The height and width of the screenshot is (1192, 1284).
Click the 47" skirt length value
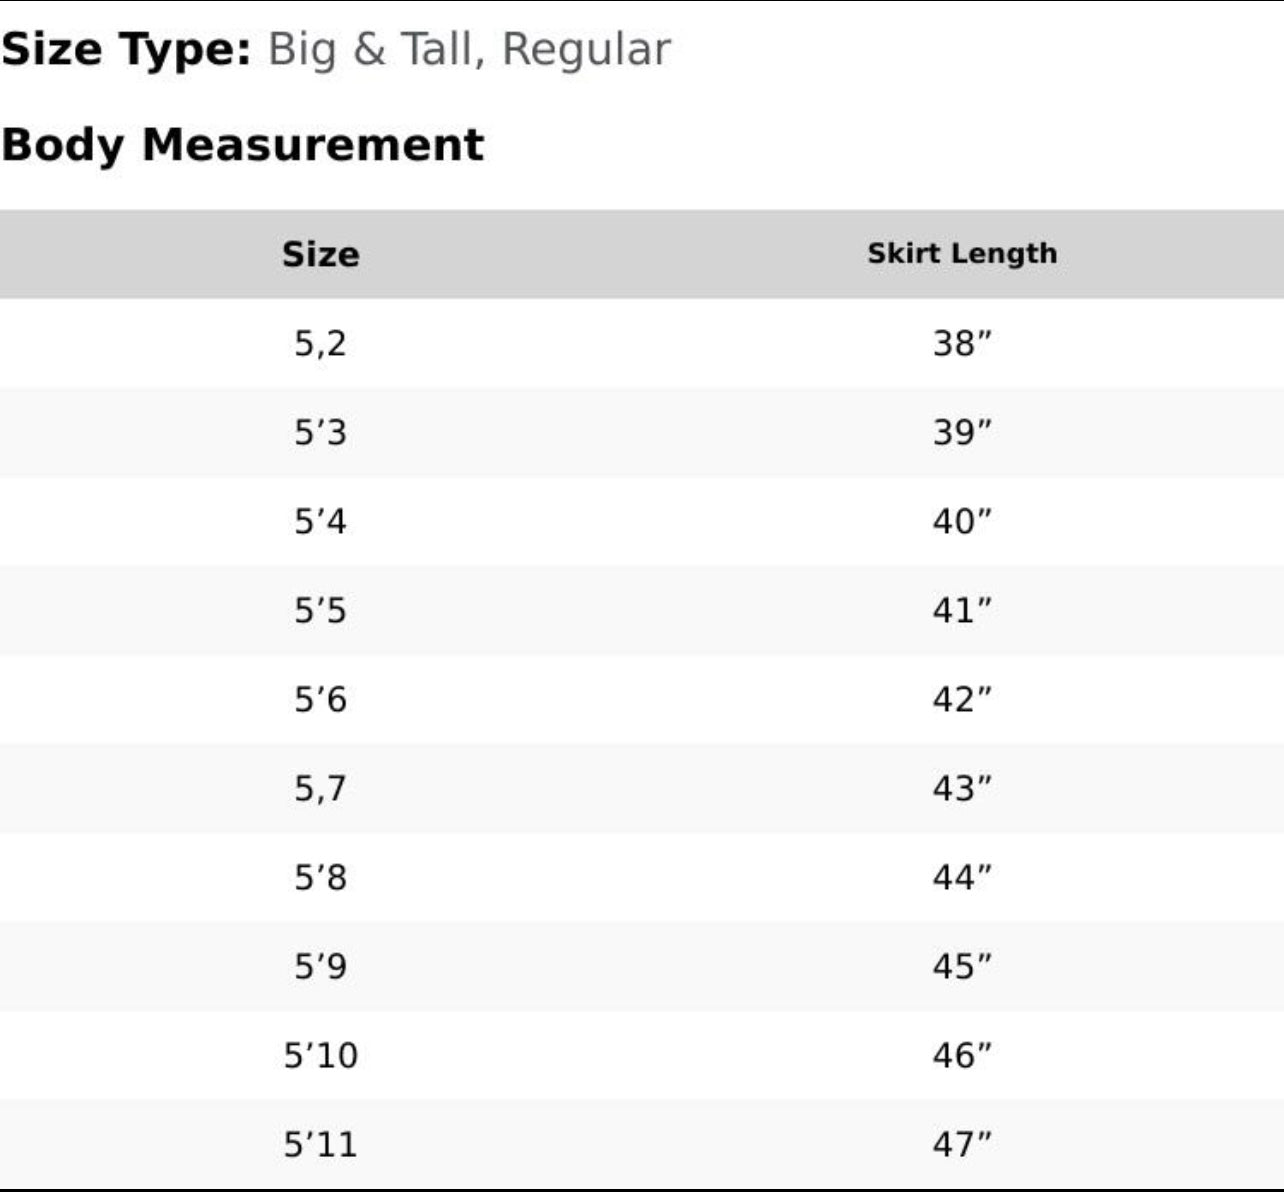tap(961, 1144)
